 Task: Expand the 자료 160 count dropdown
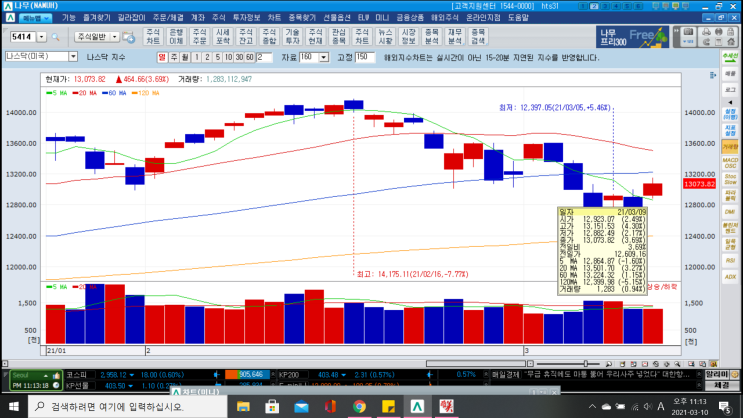click(x=324, y=57)
